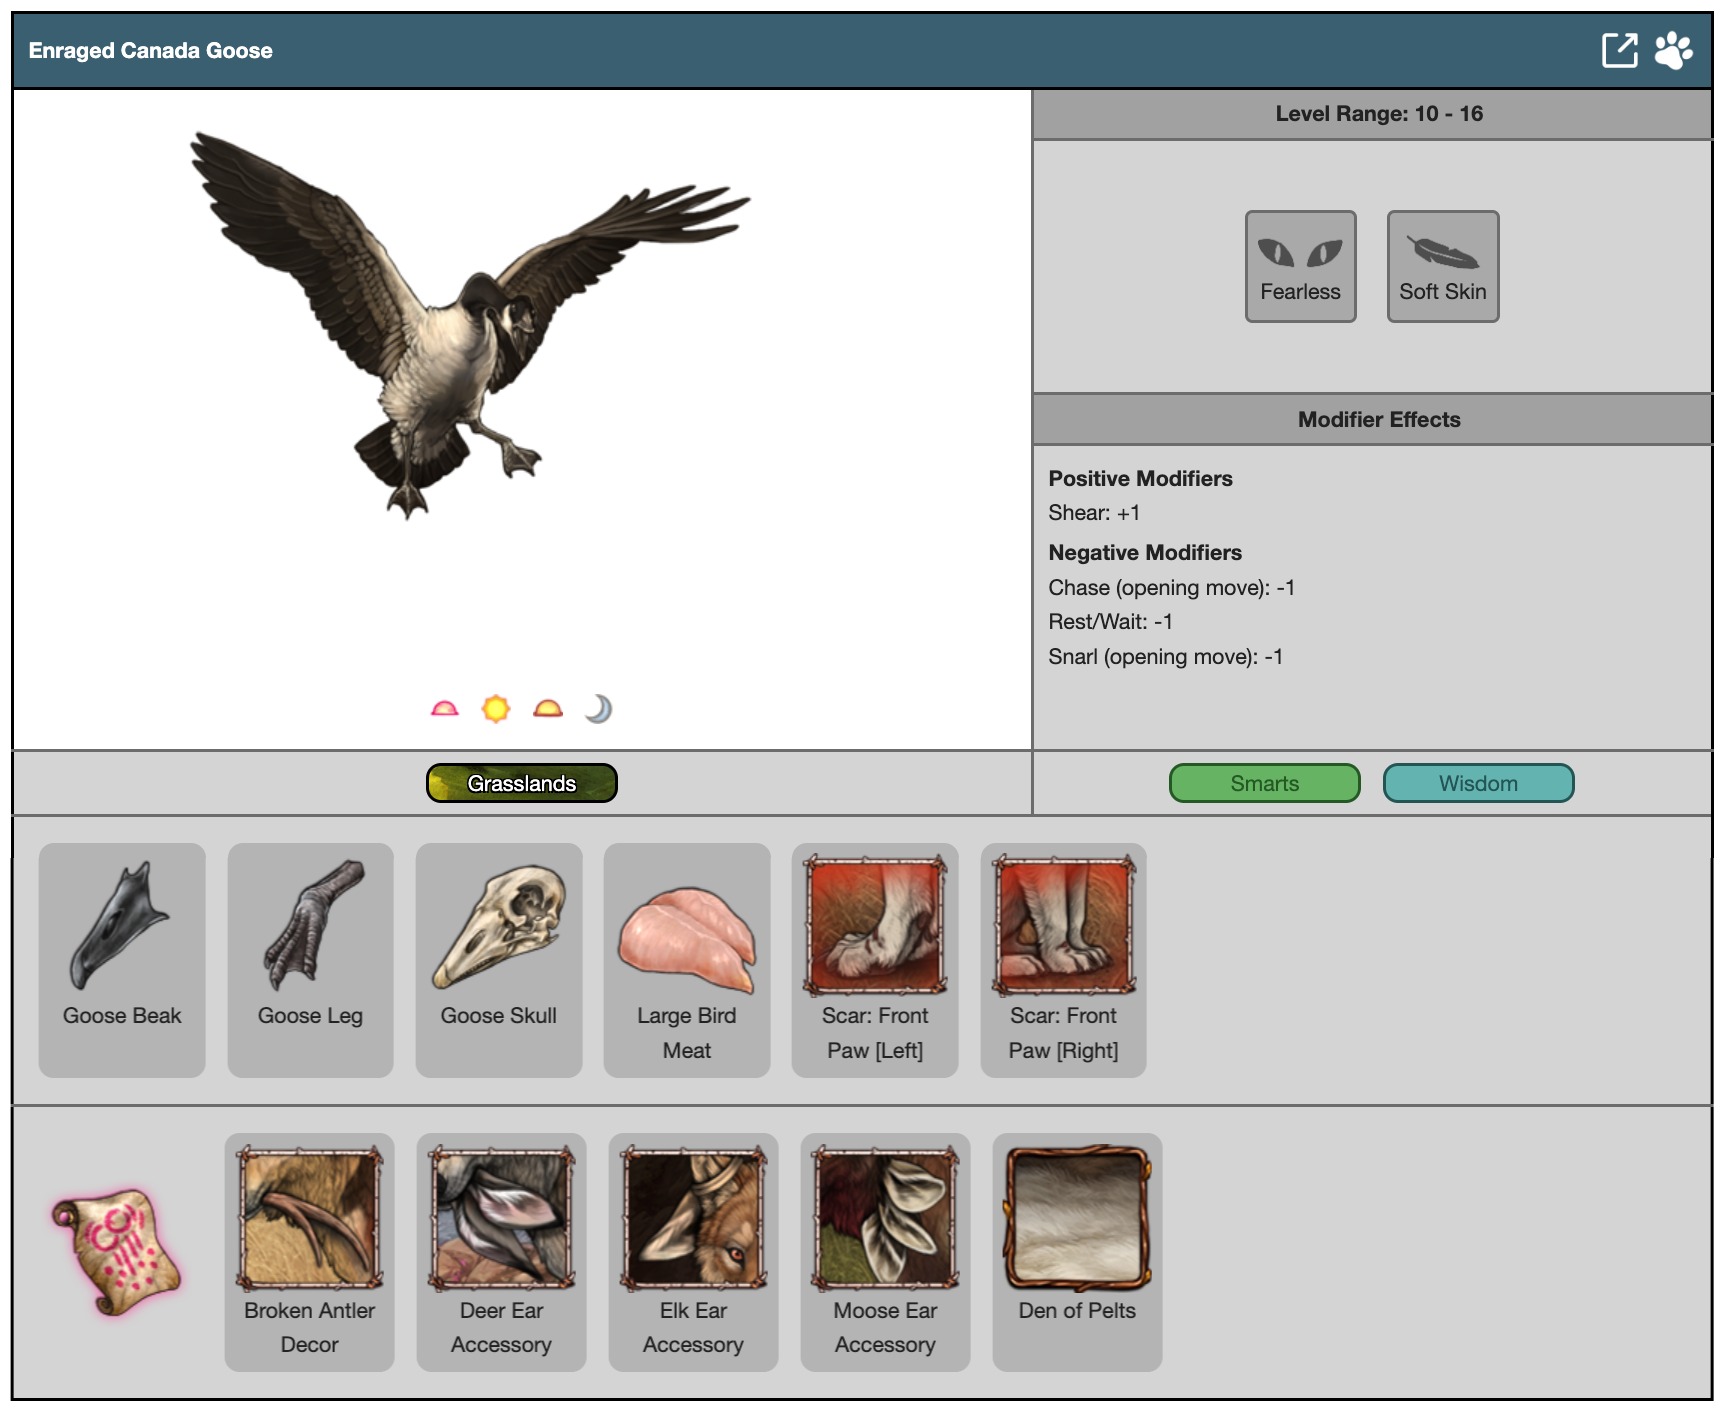
Task: Click the Grasslands biome tag
Action: pyautogui.click(x=521, y=783)
